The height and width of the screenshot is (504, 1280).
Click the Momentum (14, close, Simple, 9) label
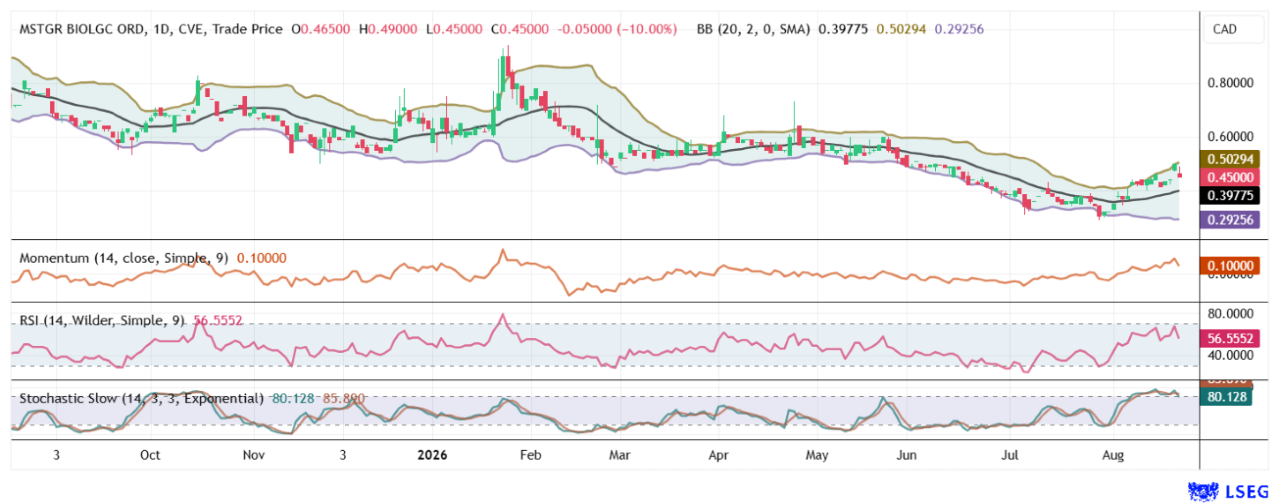pyautogui.click(x=124, y=258)
